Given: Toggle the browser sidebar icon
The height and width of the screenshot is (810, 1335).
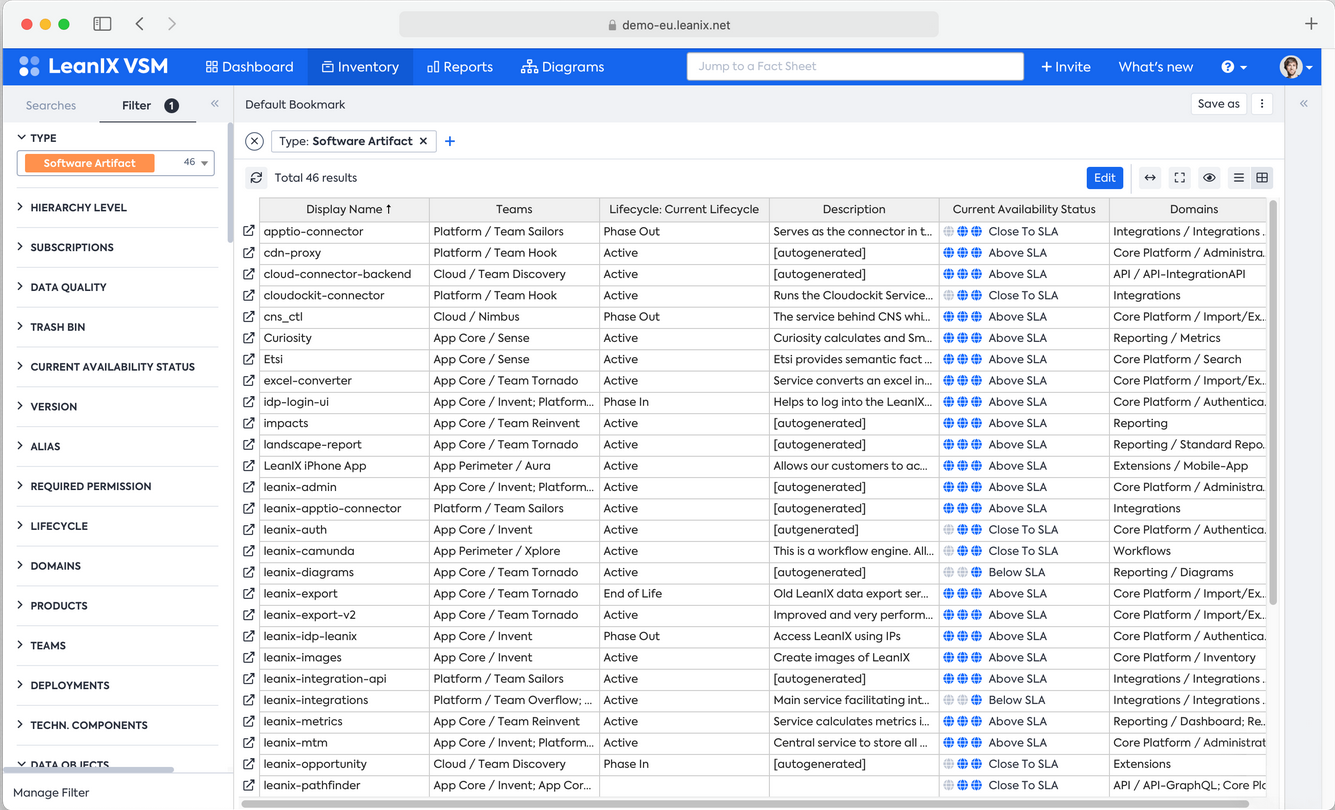Looking at the screenshot, I should (x=102, y=24).
